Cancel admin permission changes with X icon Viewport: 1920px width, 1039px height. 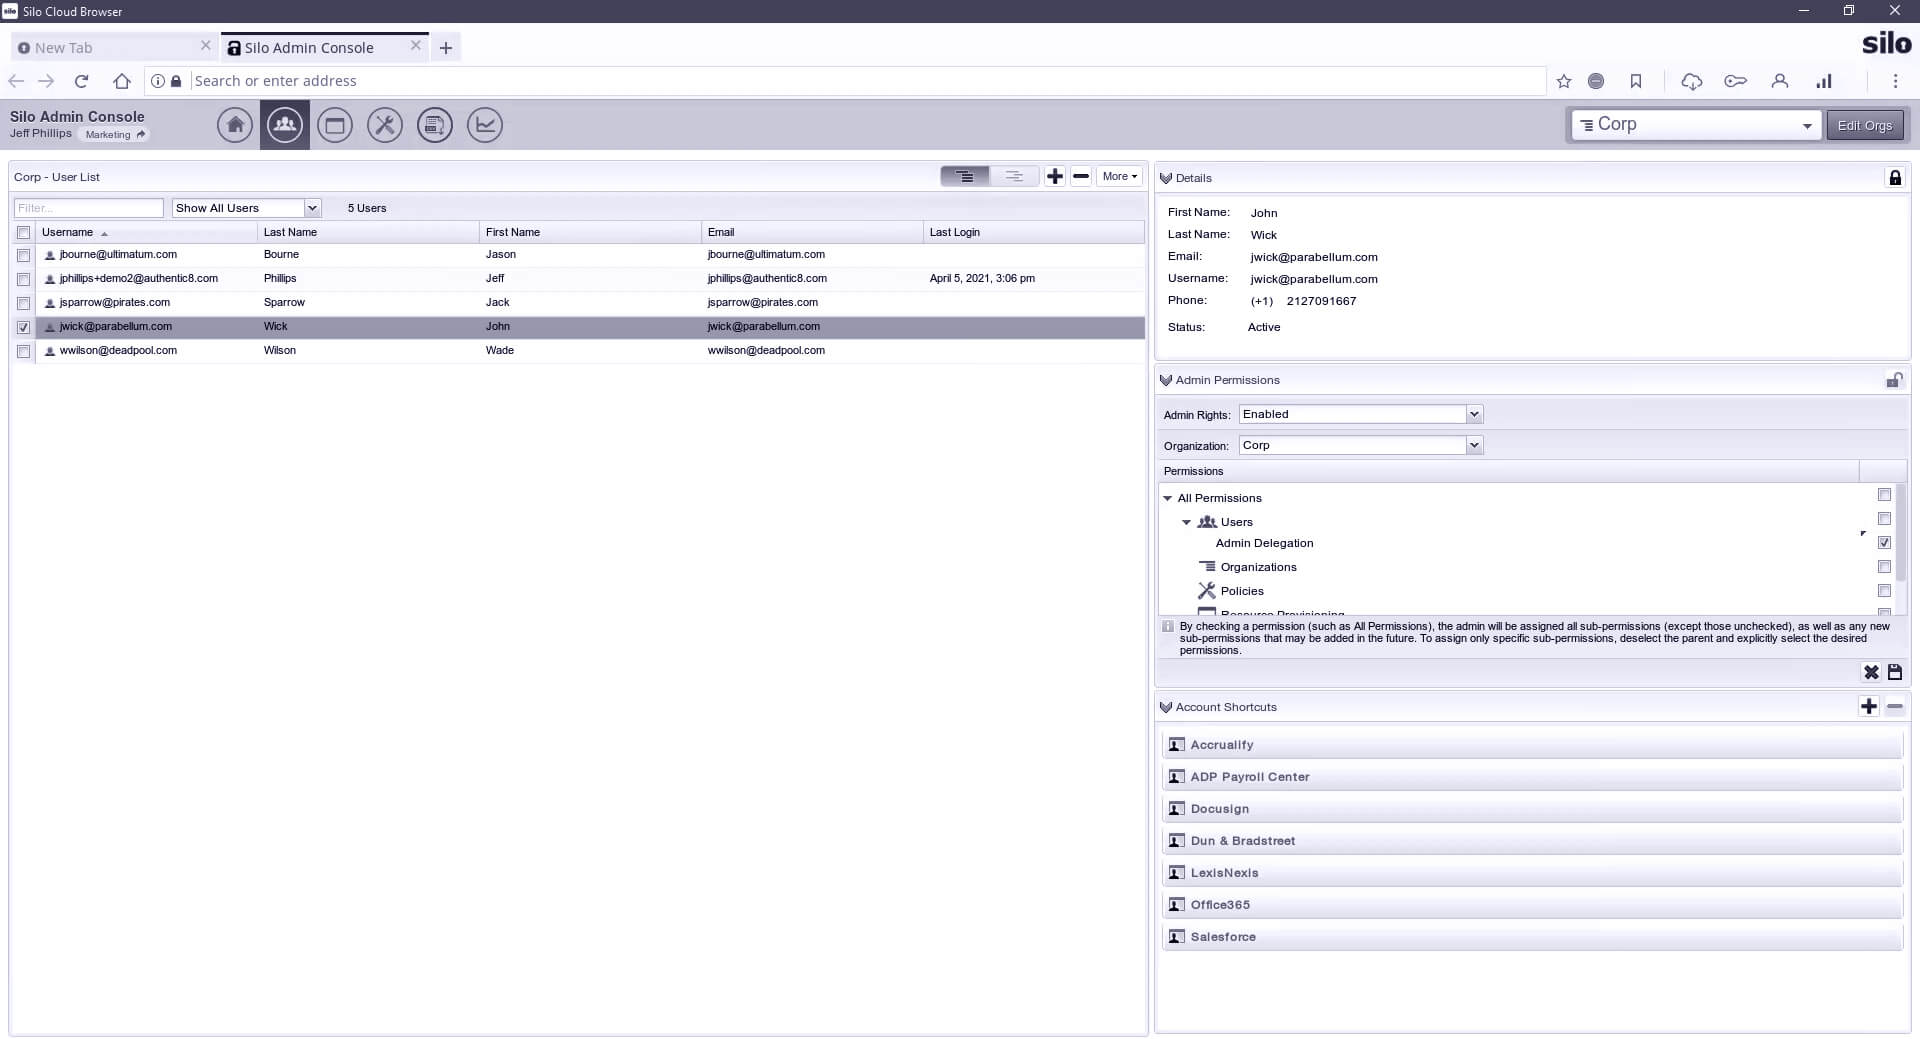click(1871, 672)
